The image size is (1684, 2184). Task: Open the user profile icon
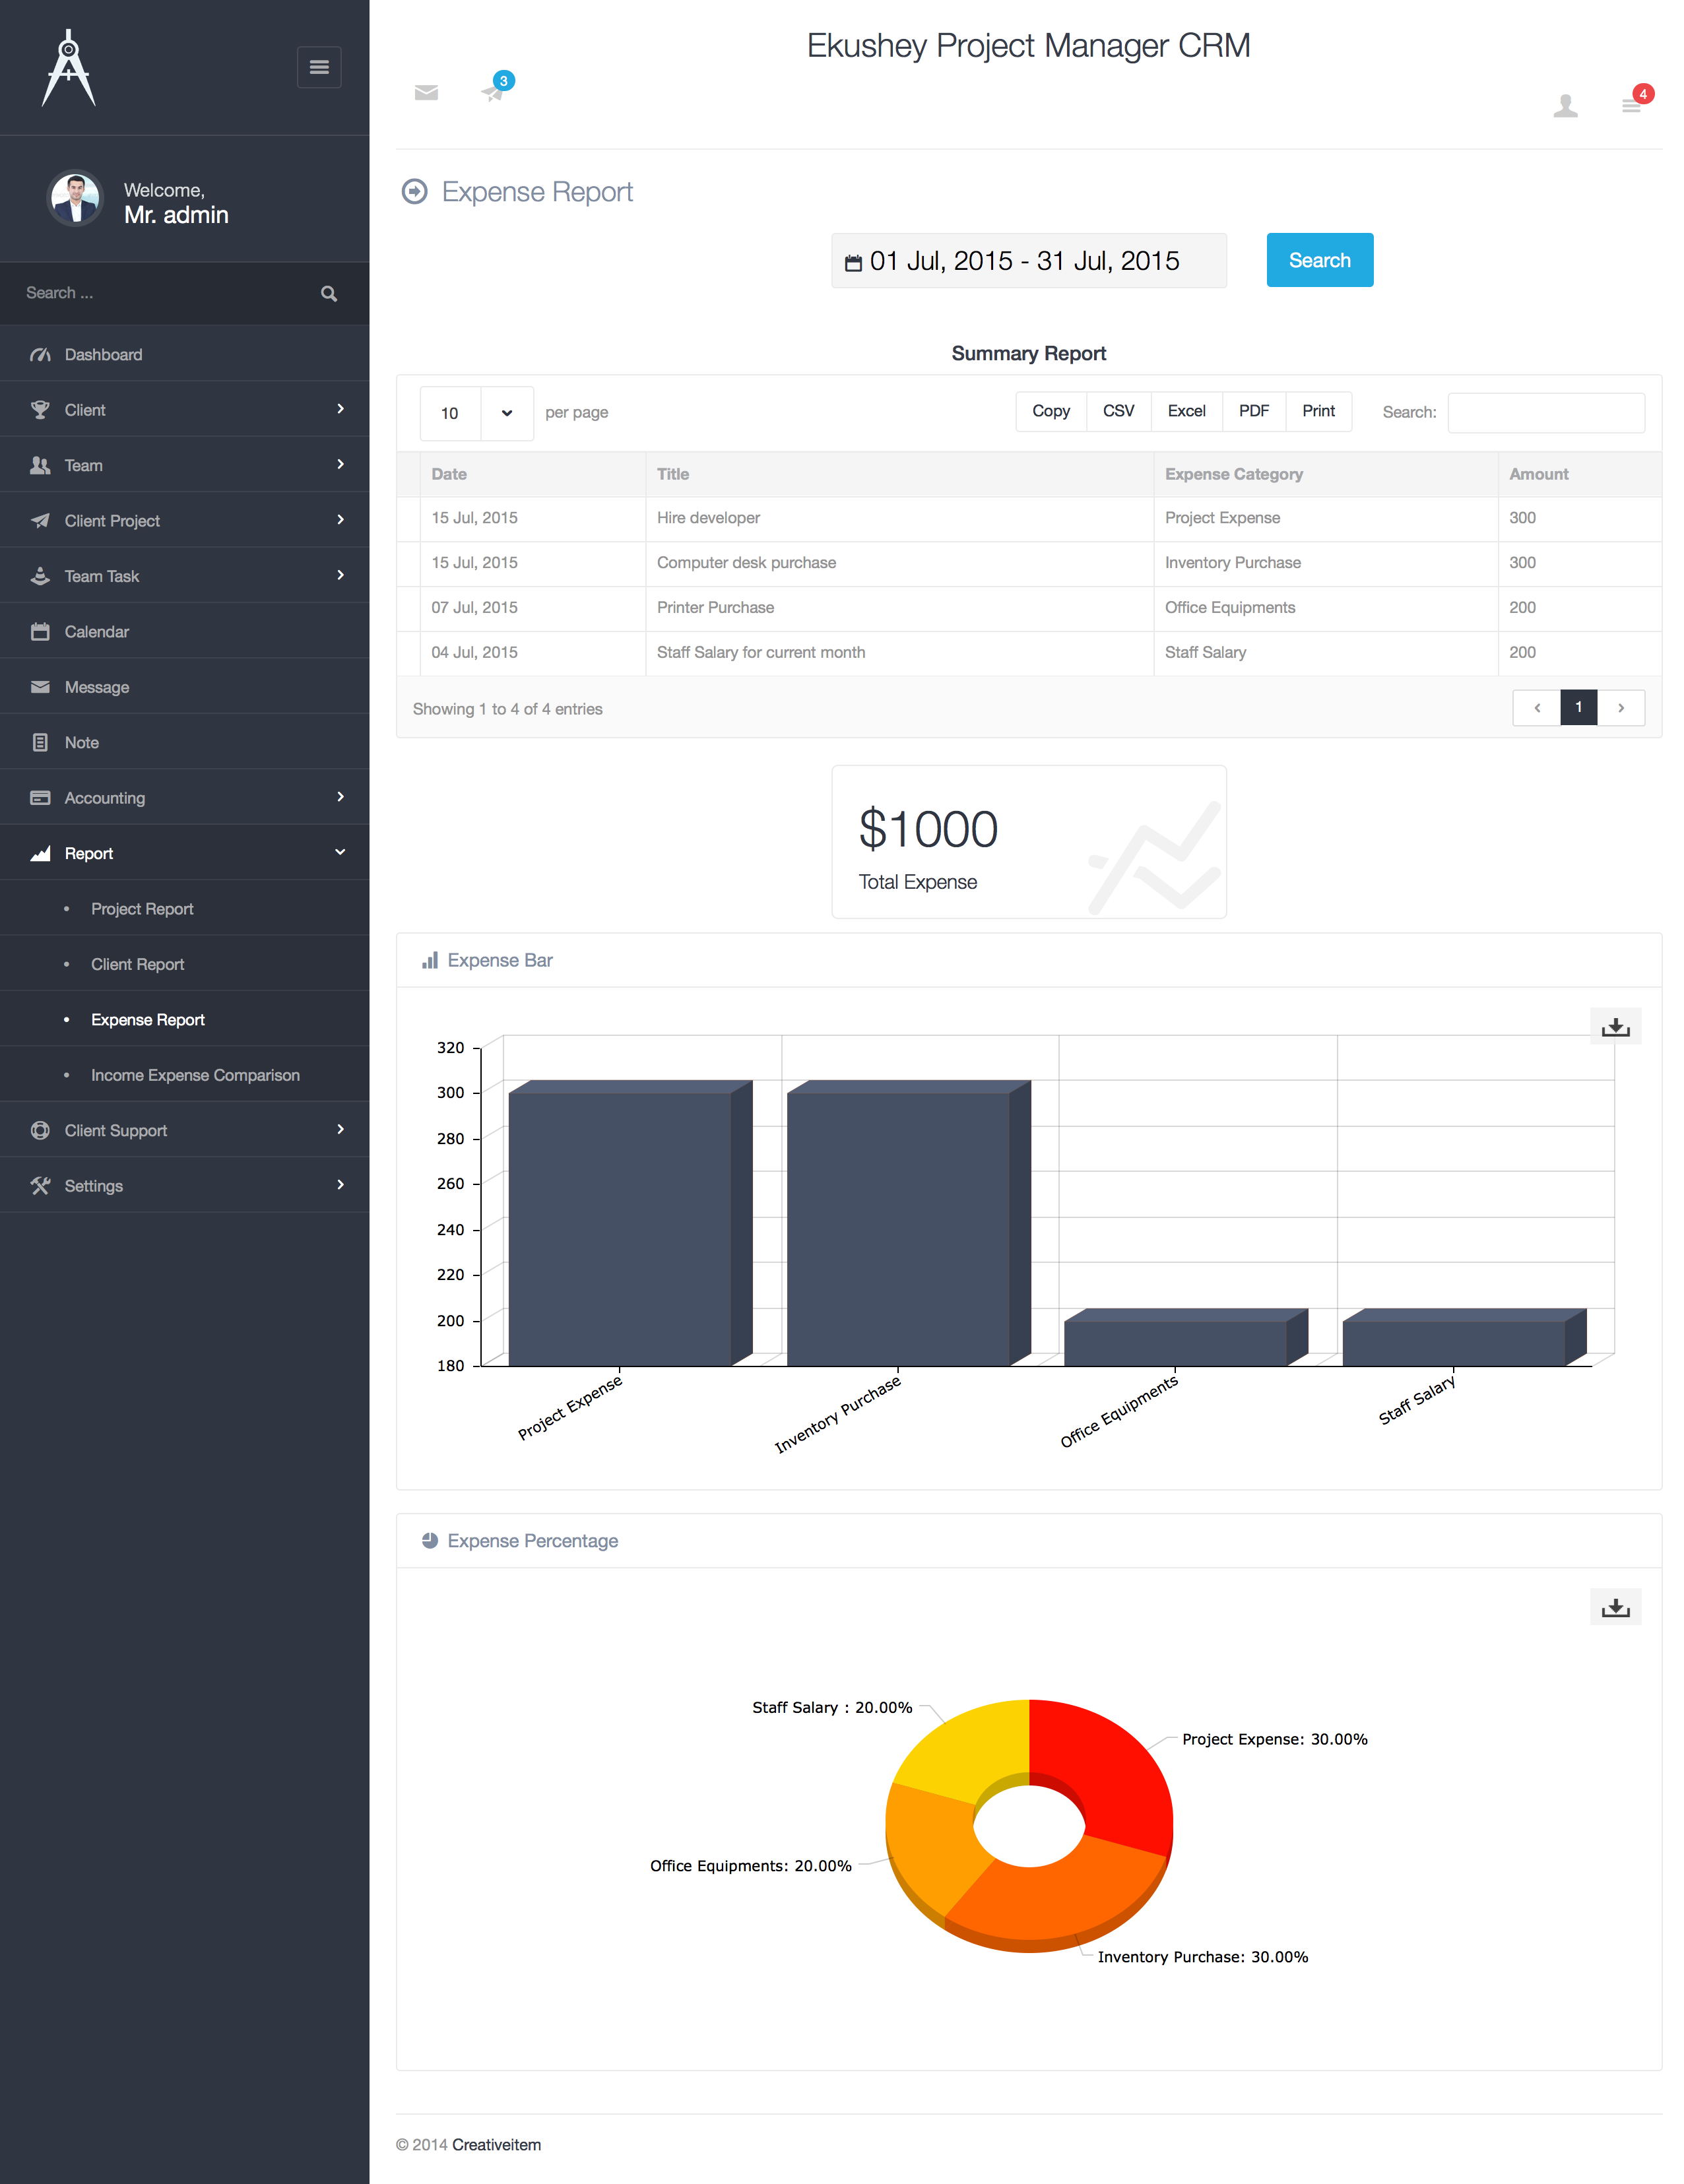click(x=1566, y=104)
